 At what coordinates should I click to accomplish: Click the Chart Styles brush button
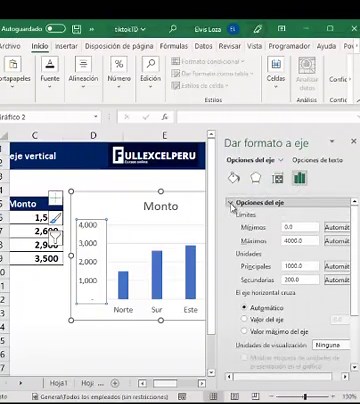pyautogui.click(x=55, y=219)
